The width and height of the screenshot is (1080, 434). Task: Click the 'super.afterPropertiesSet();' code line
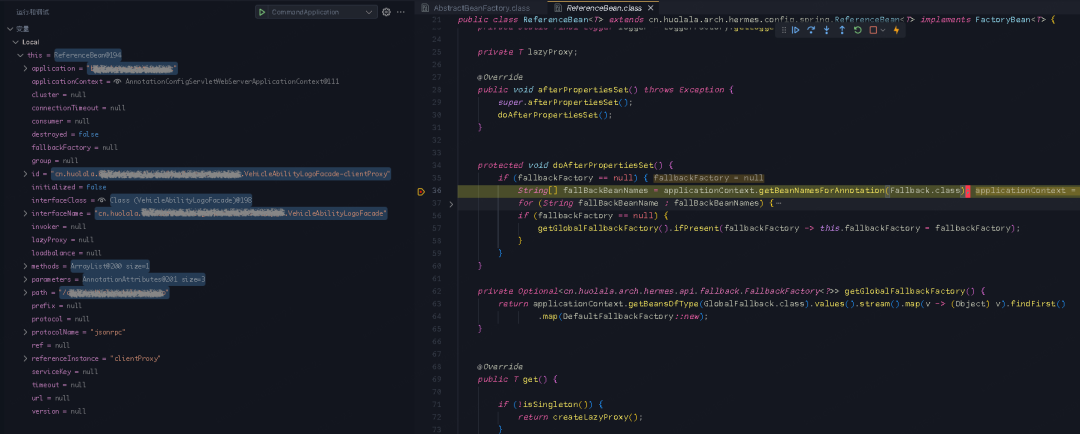pyautogui.click(x=565, y=102)
